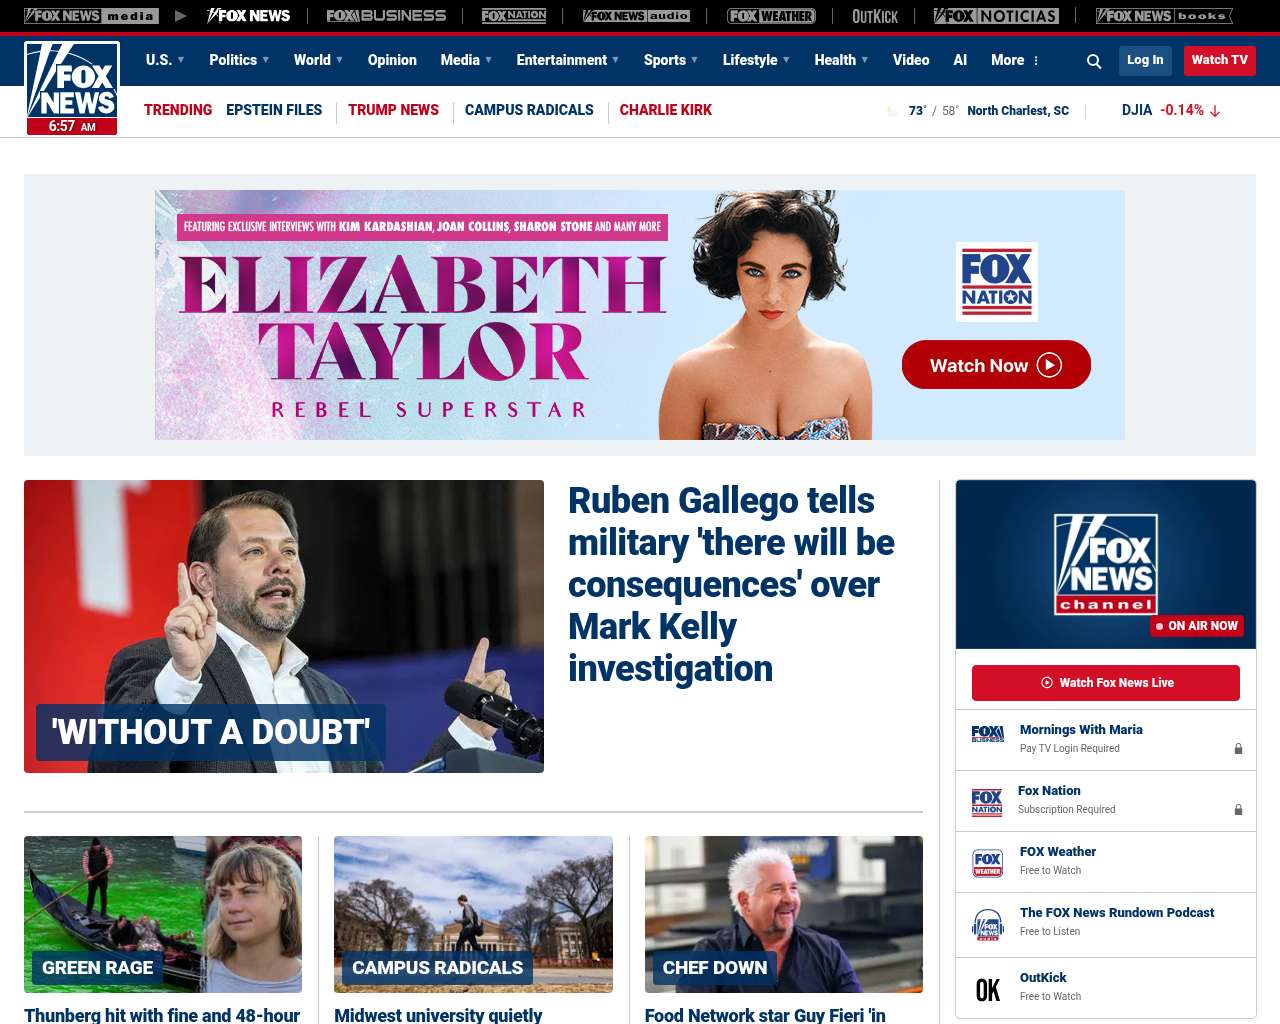Viewport: 1280px width, 1024px height.
Task: Open the More menu with dots
Action: [x=1015, y=60]
